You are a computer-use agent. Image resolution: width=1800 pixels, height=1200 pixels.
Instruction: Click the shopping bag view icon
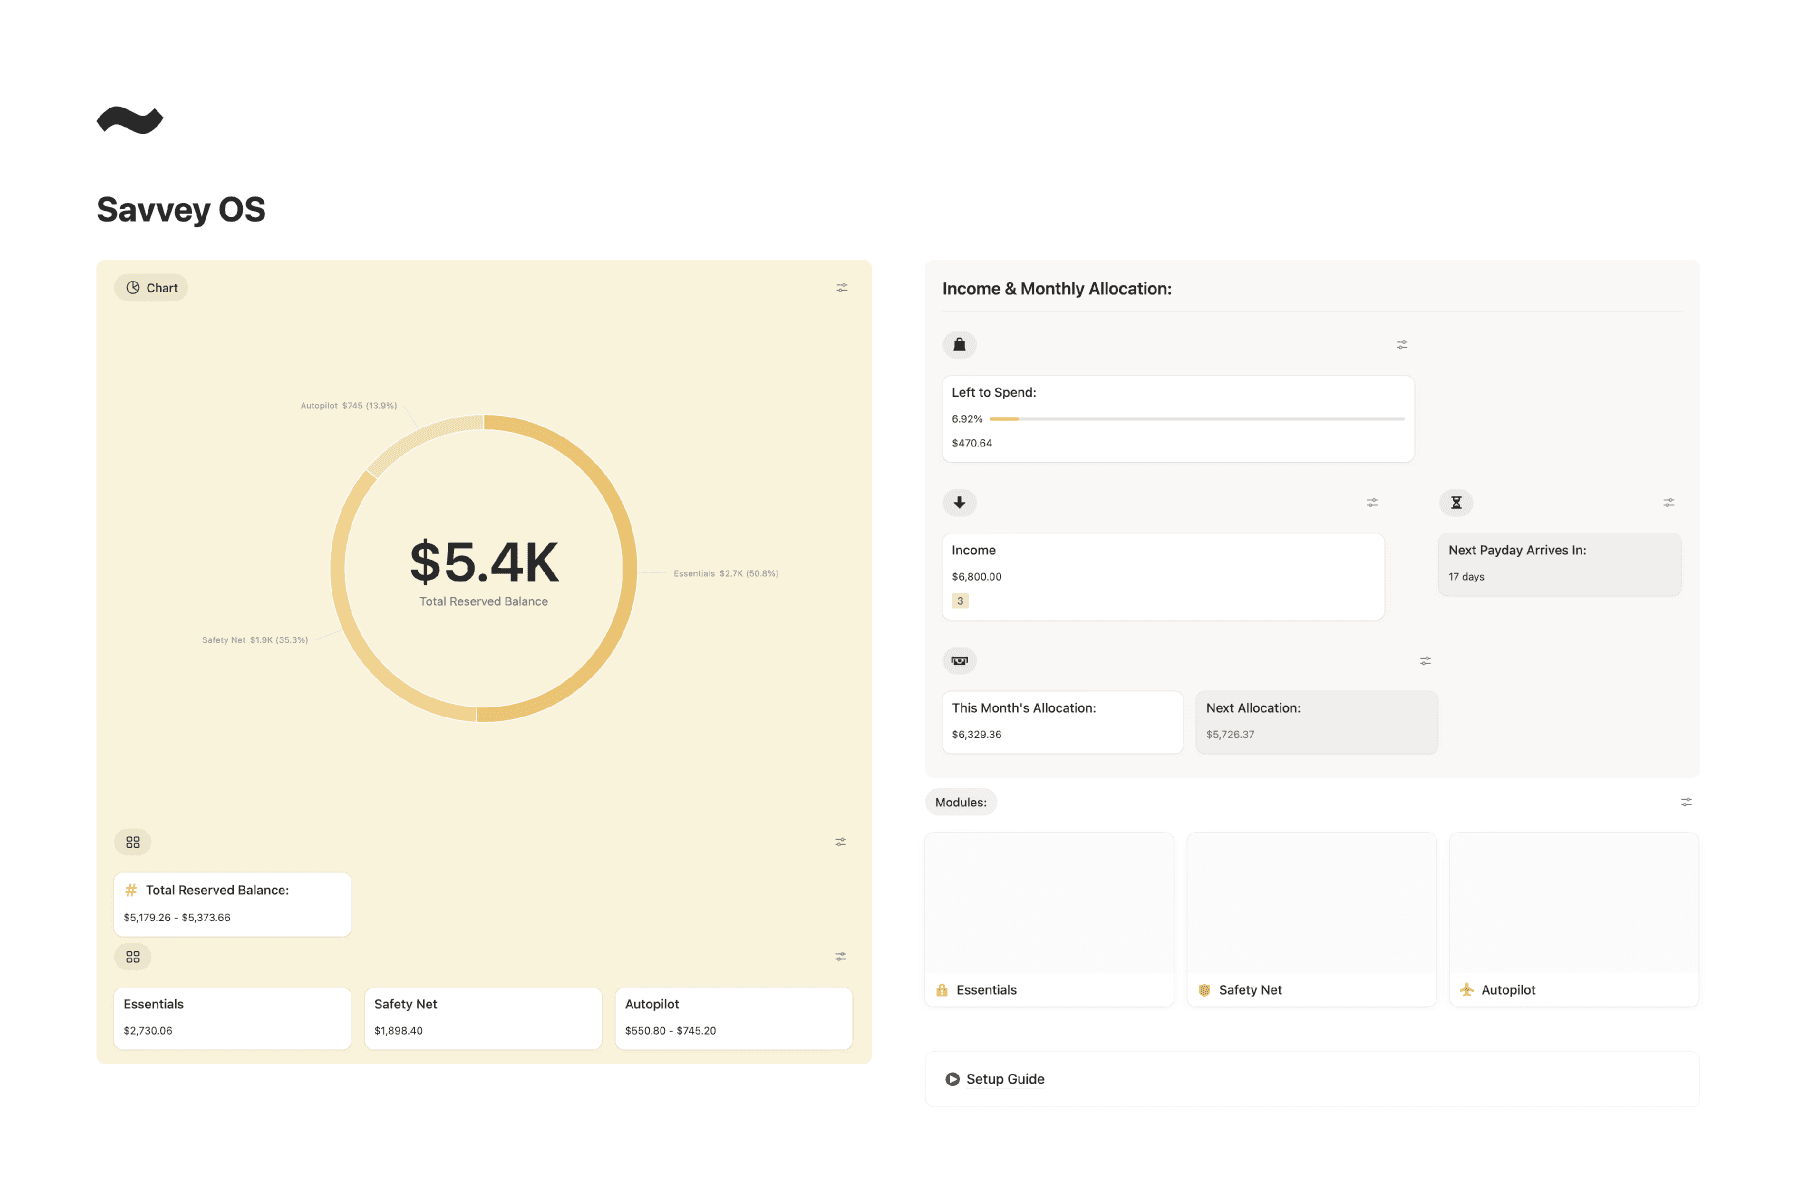click(x=959, y=345)
